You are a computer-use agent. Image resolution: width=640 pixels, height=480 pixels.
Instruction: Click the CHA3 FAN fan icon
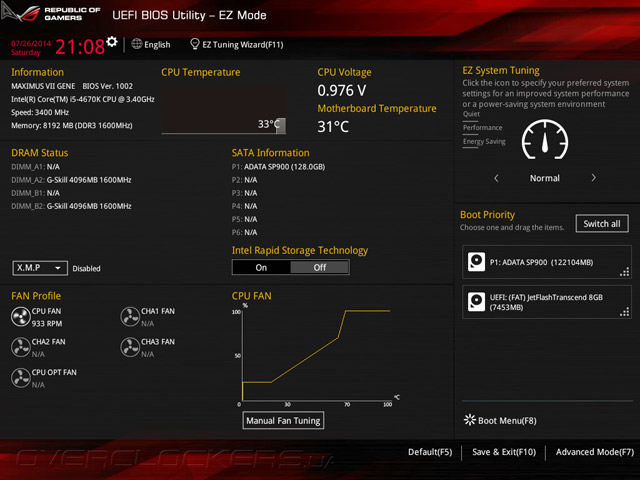click(130, 347)
